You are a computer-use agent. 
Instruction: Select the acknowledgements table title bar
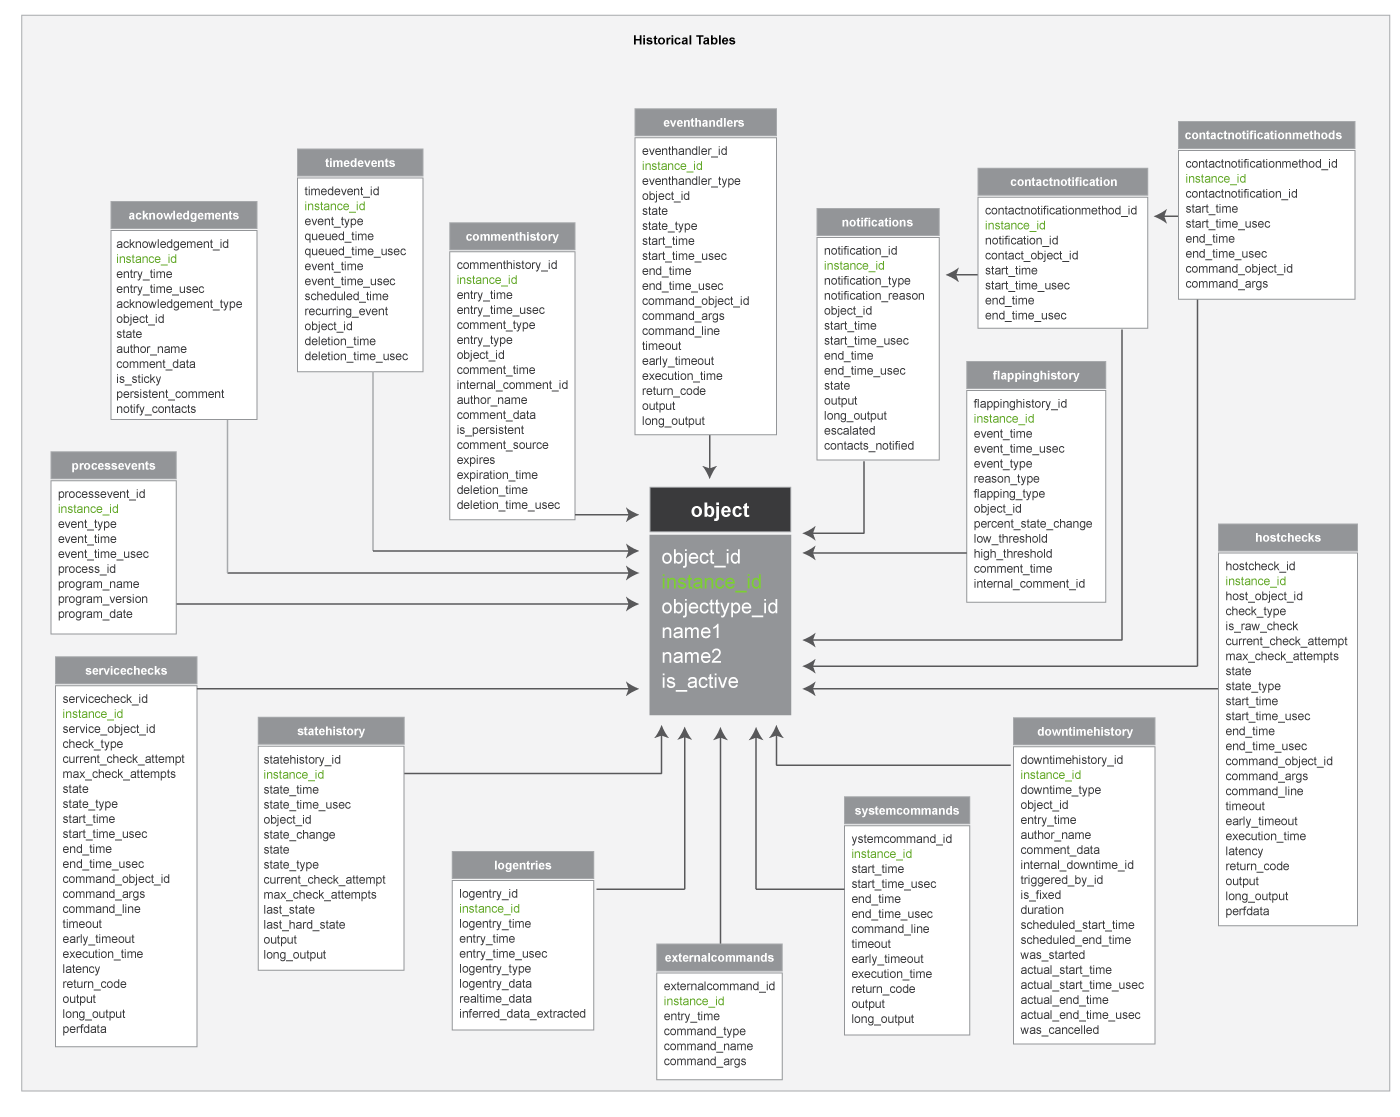[183, 215]
